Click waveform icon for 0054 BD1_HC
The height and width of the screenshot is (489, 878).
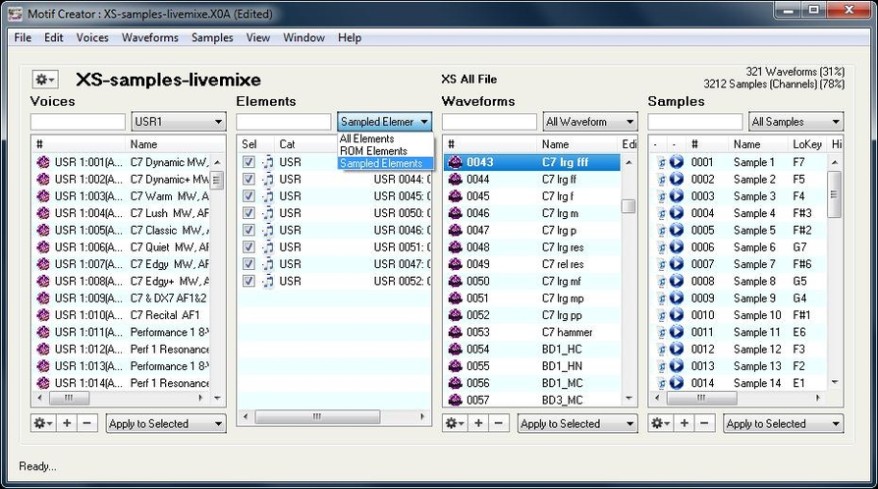(x=455, y=349)
